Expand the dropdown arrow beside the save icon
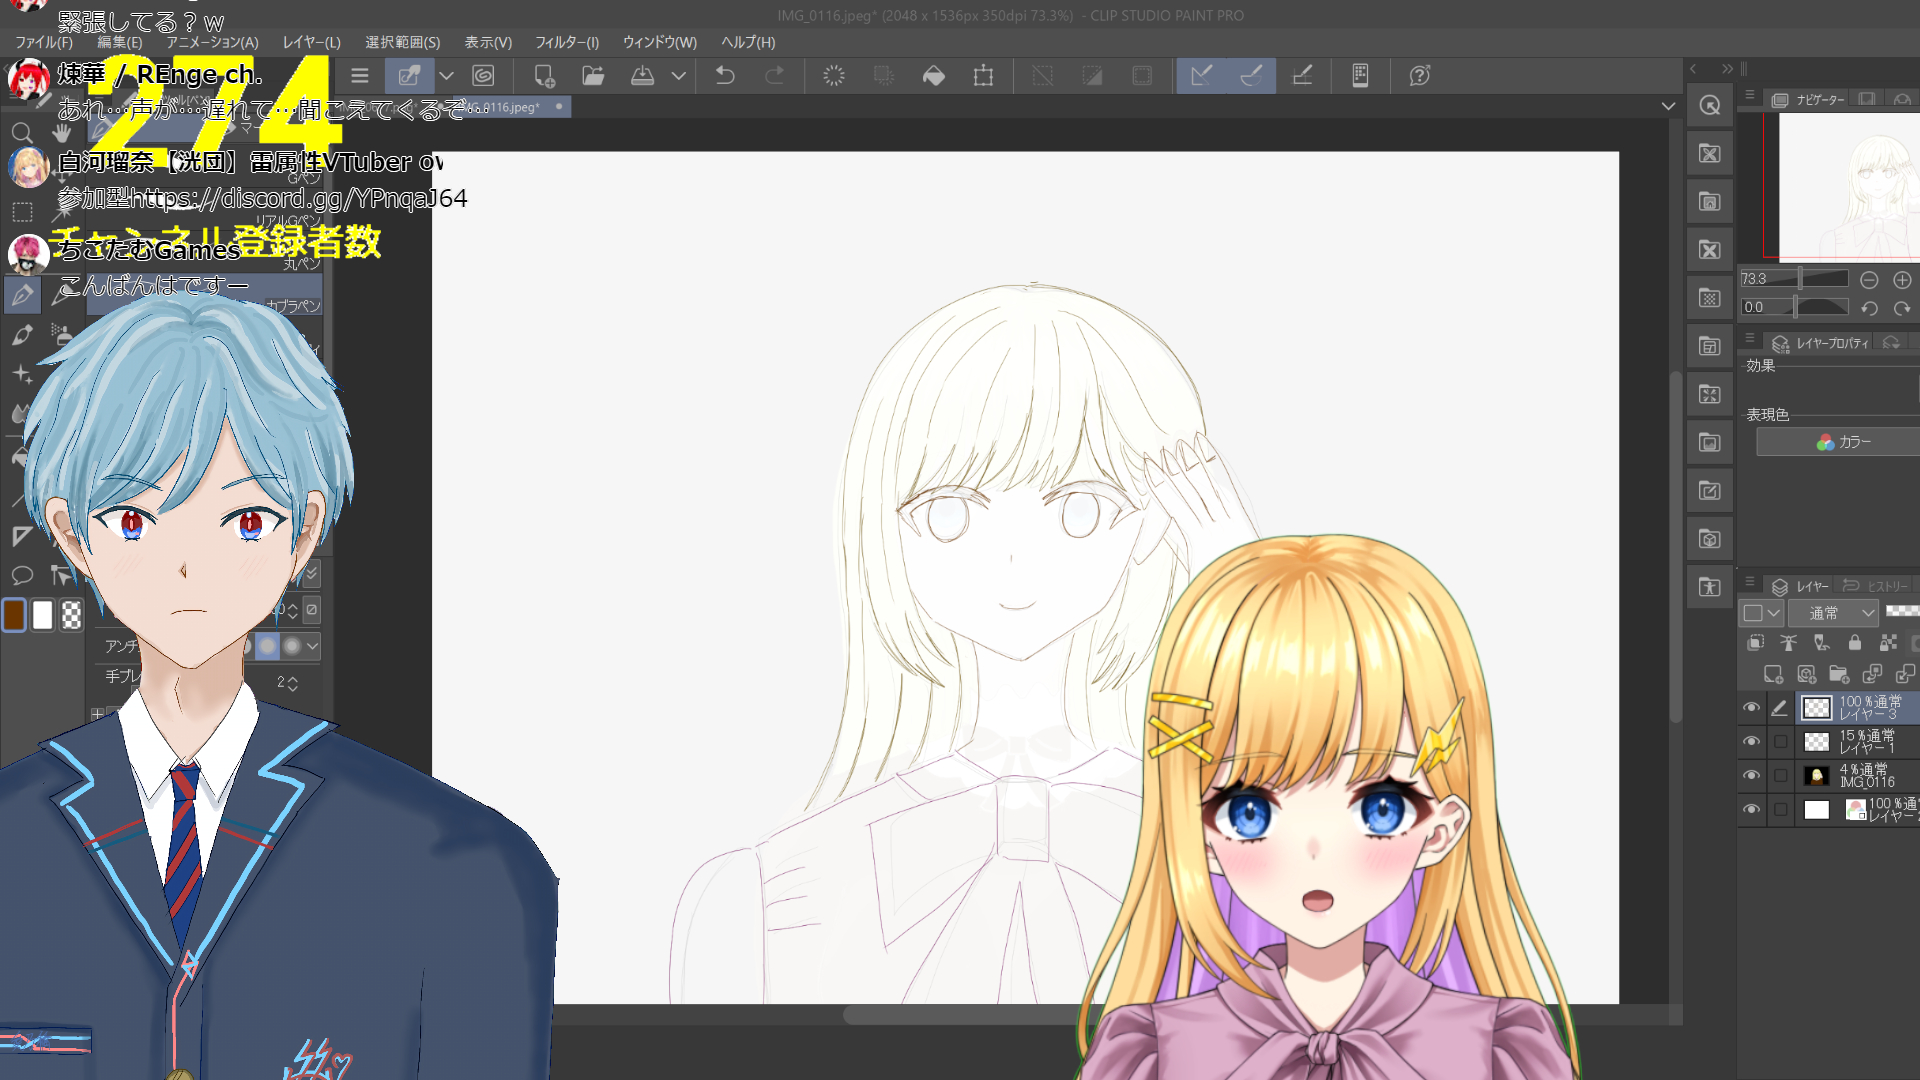This screenshot has width=1920, height=1080. tap(678, 75)
